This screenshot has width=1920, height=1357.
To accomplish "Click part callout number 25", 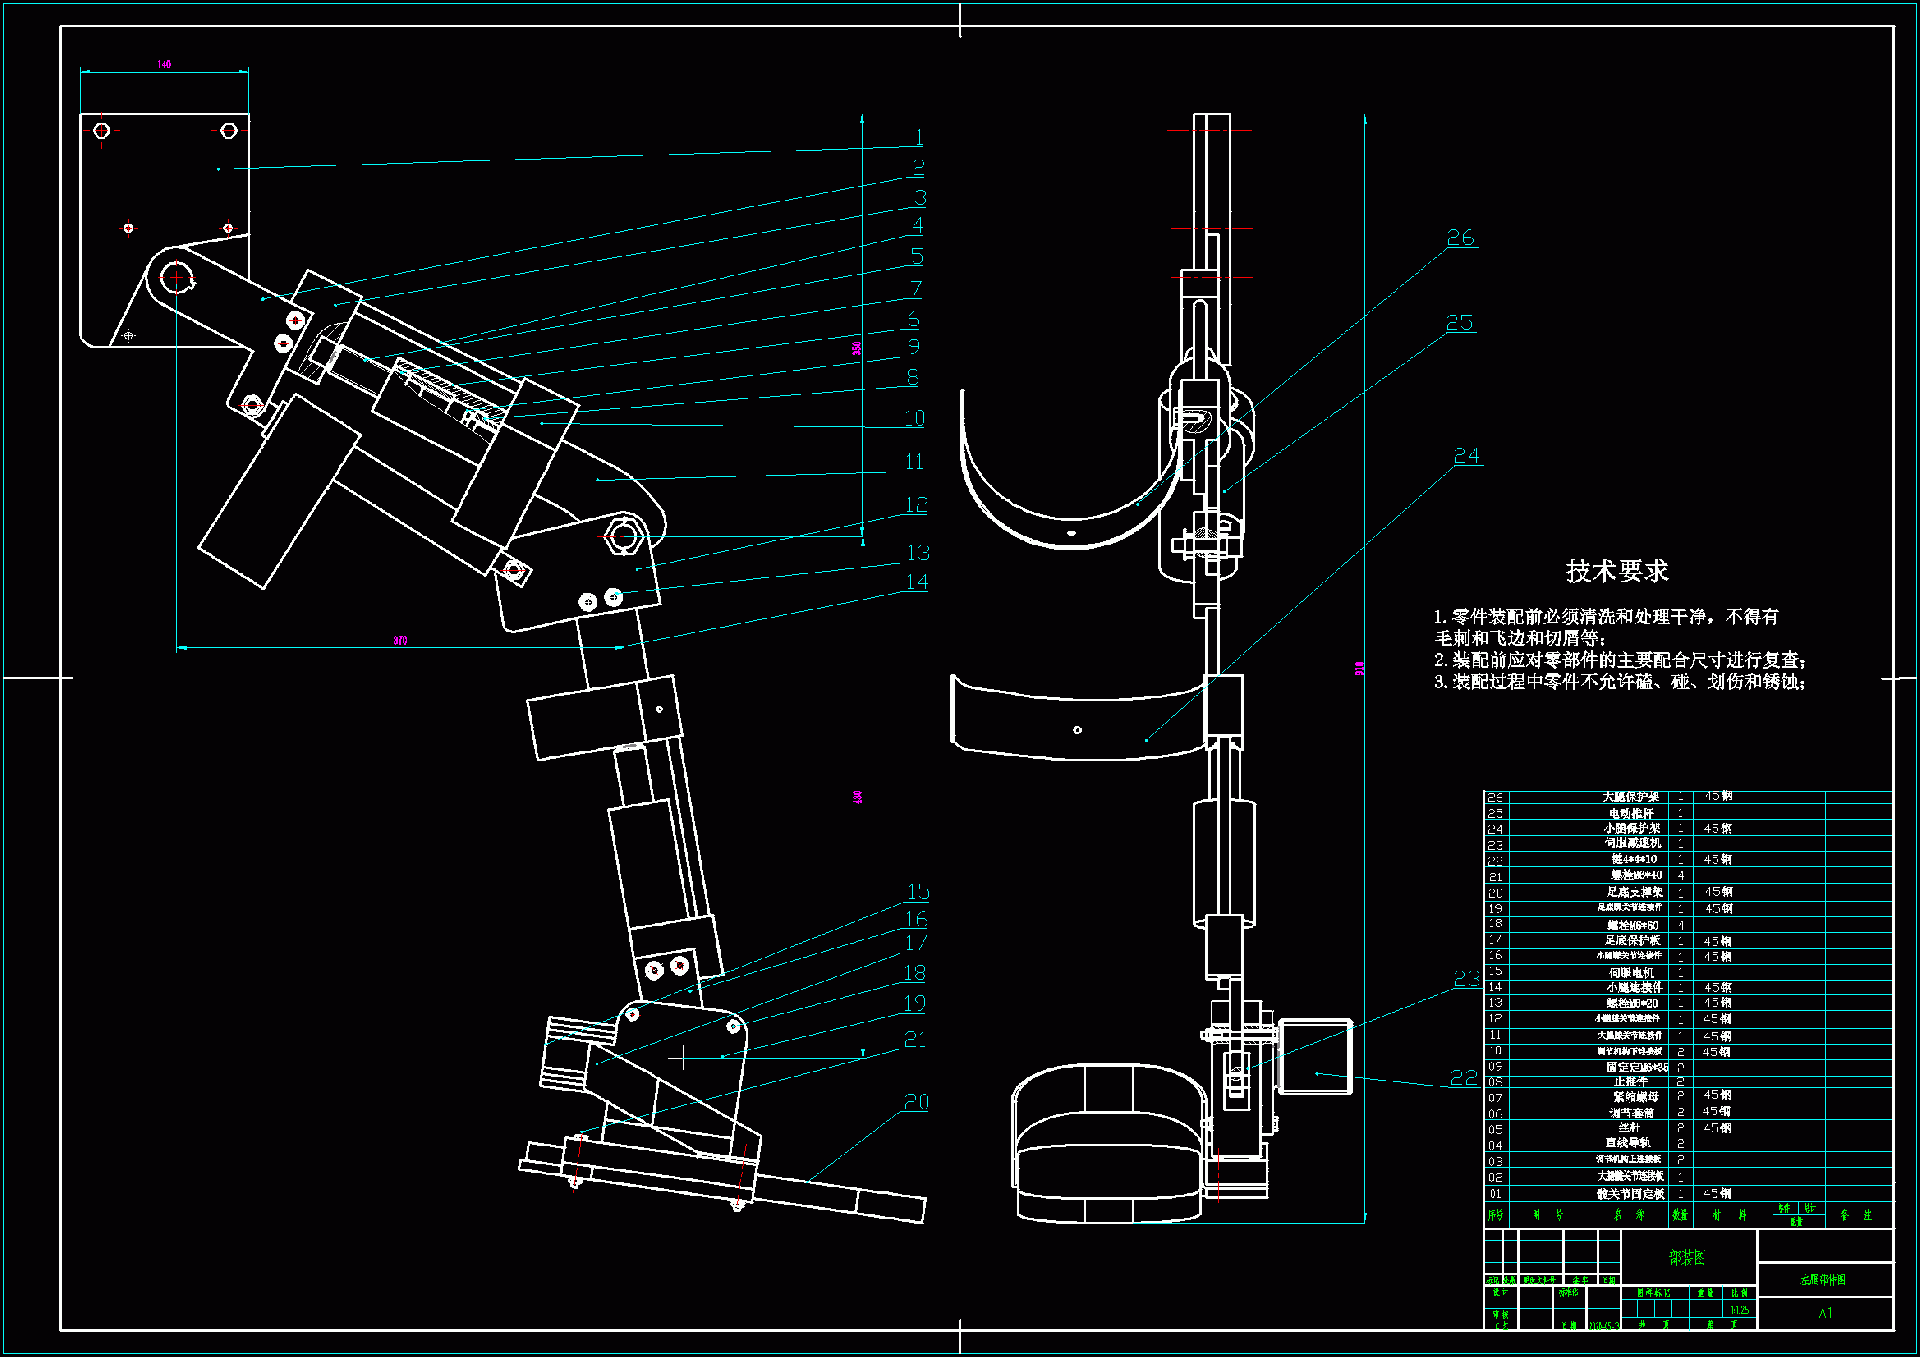I will (1459, 323).
